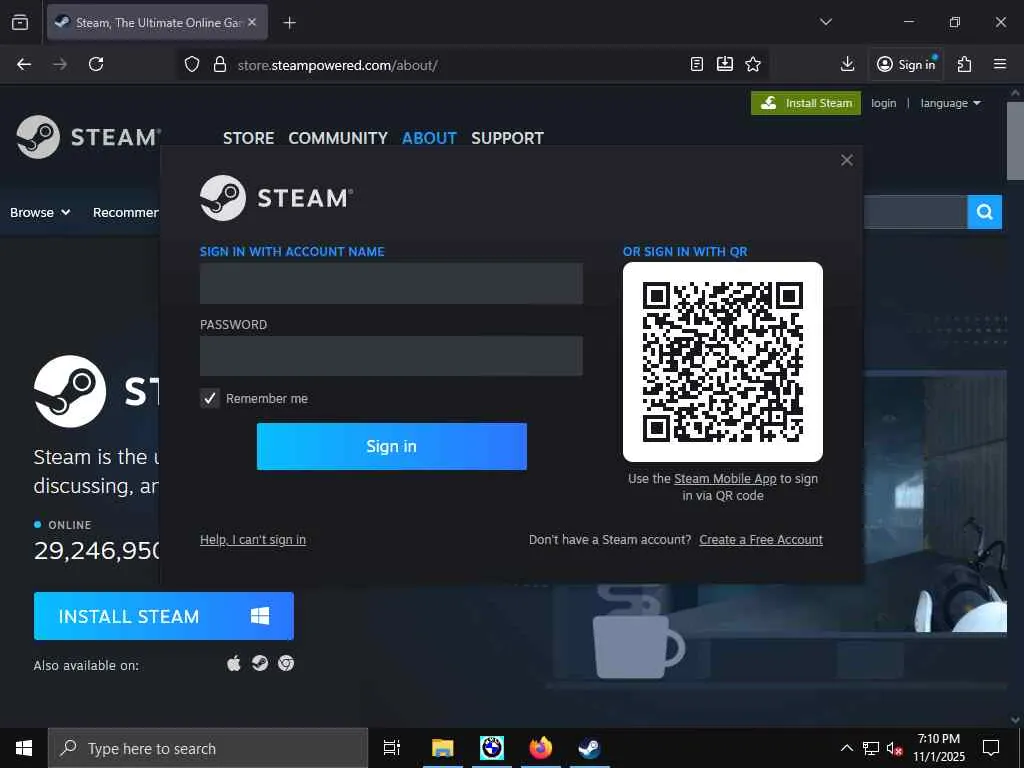Image resolution: width=1024 pixels, height=768 pixels.
Task: Click the green Install Steam header button
Action: 806,103
